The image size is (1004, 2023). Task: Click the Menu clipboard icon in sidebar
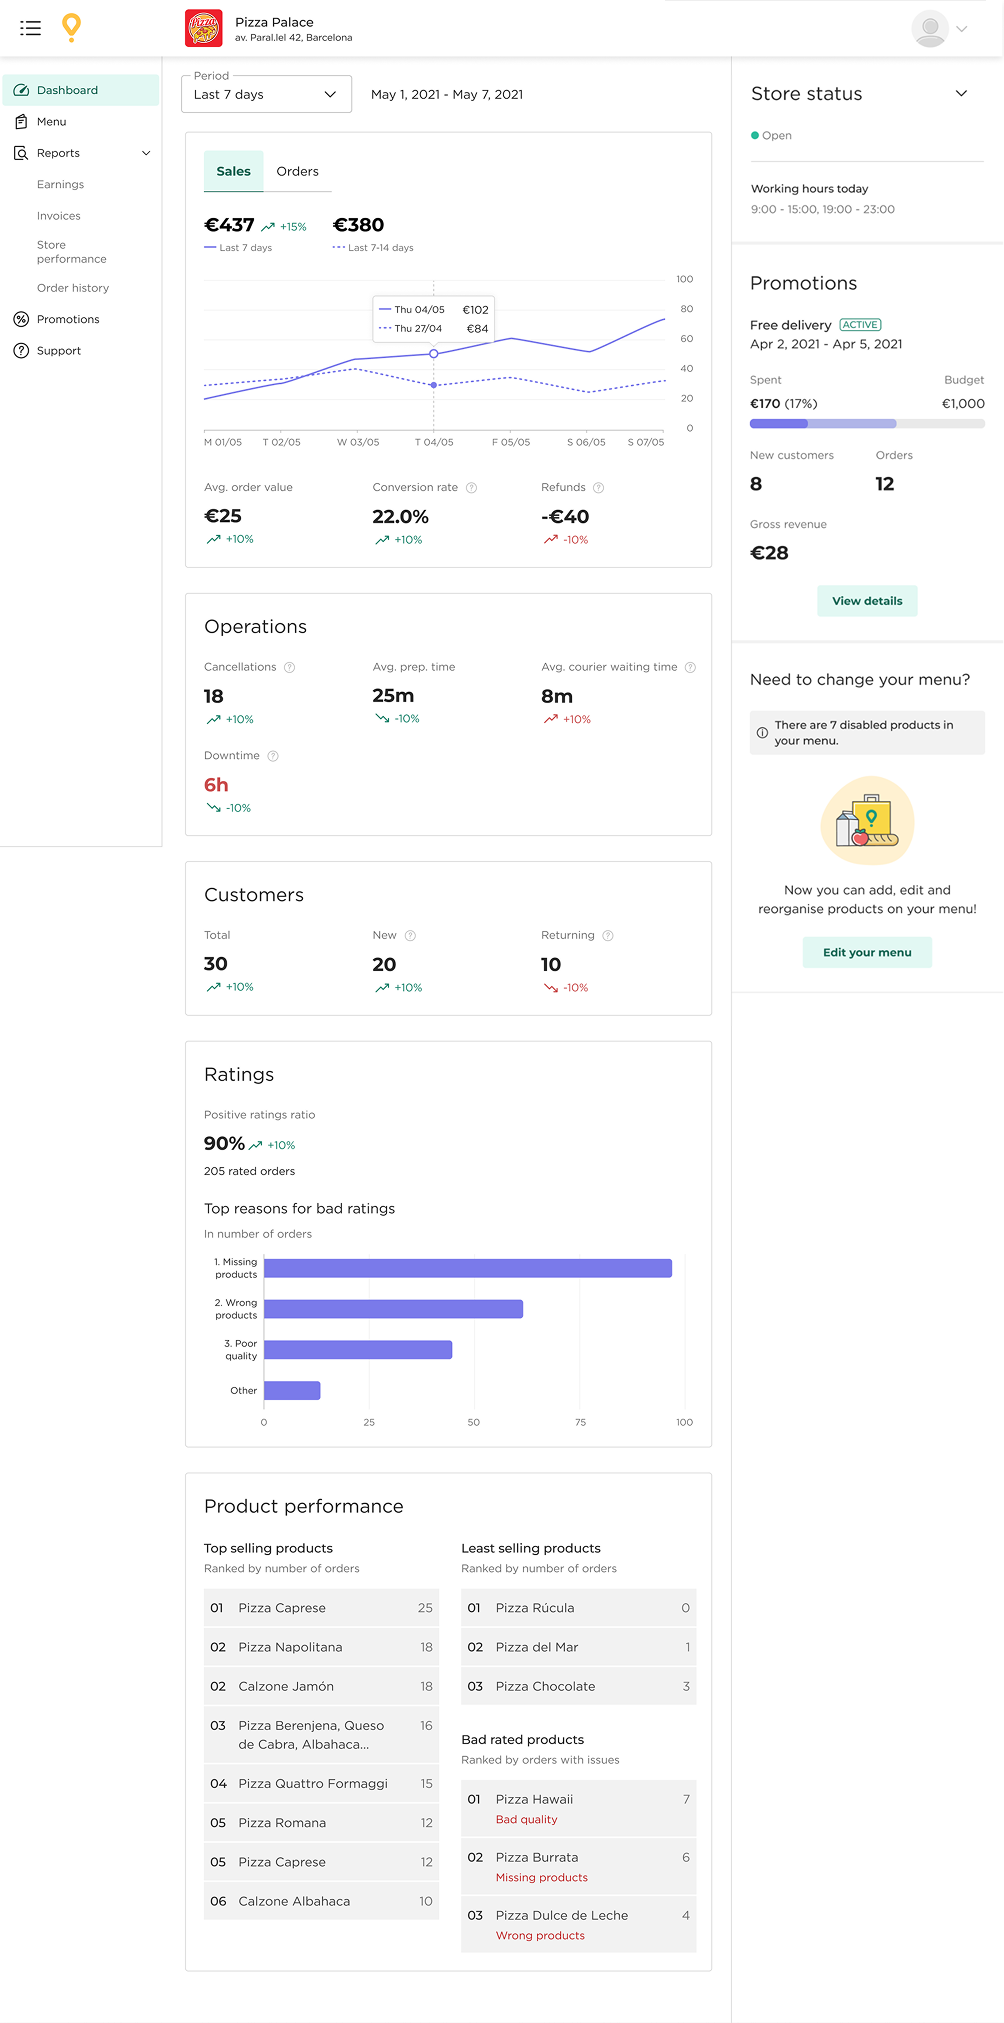pos(21,122)
